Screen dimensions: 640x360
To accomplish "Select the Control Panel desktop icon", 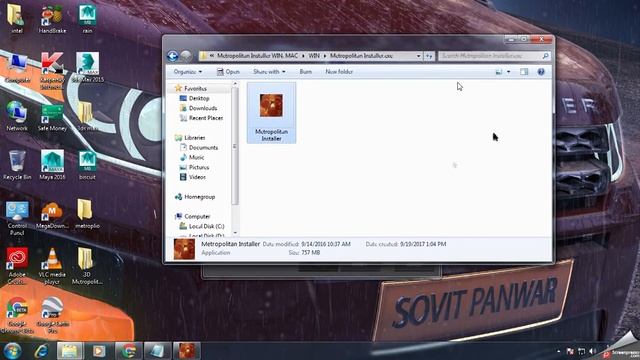I will click(x=17, y=218).
